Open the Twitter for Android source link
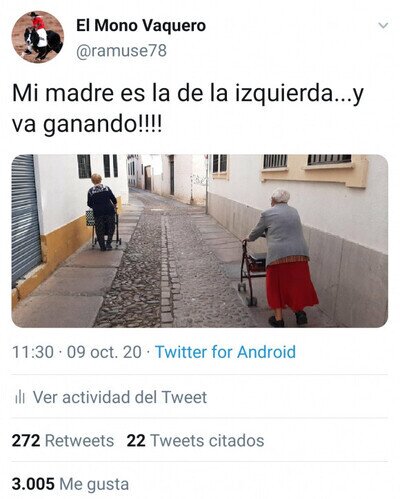 point(226,352)
